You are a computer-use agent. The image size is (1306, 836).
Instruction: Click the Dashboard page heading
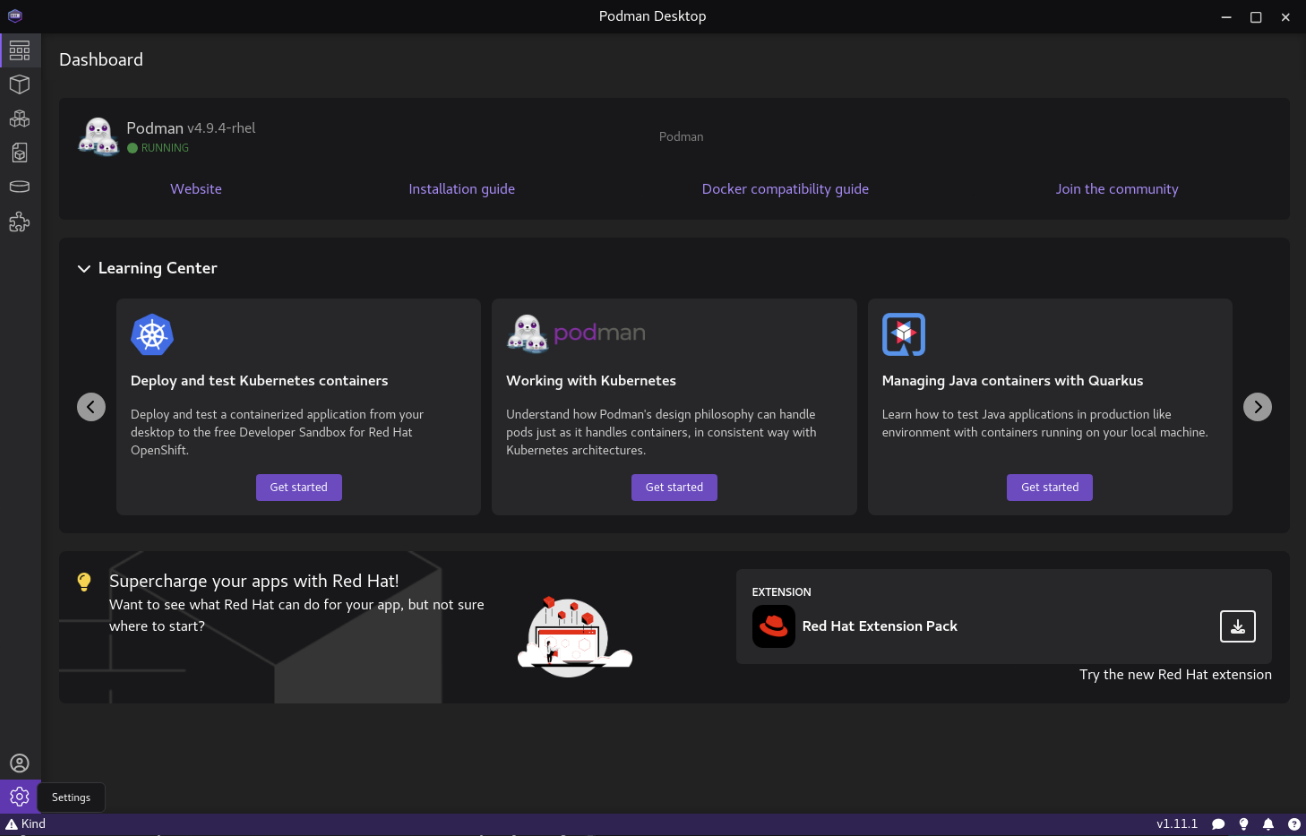pyautogui.click(x=101, y=60)
